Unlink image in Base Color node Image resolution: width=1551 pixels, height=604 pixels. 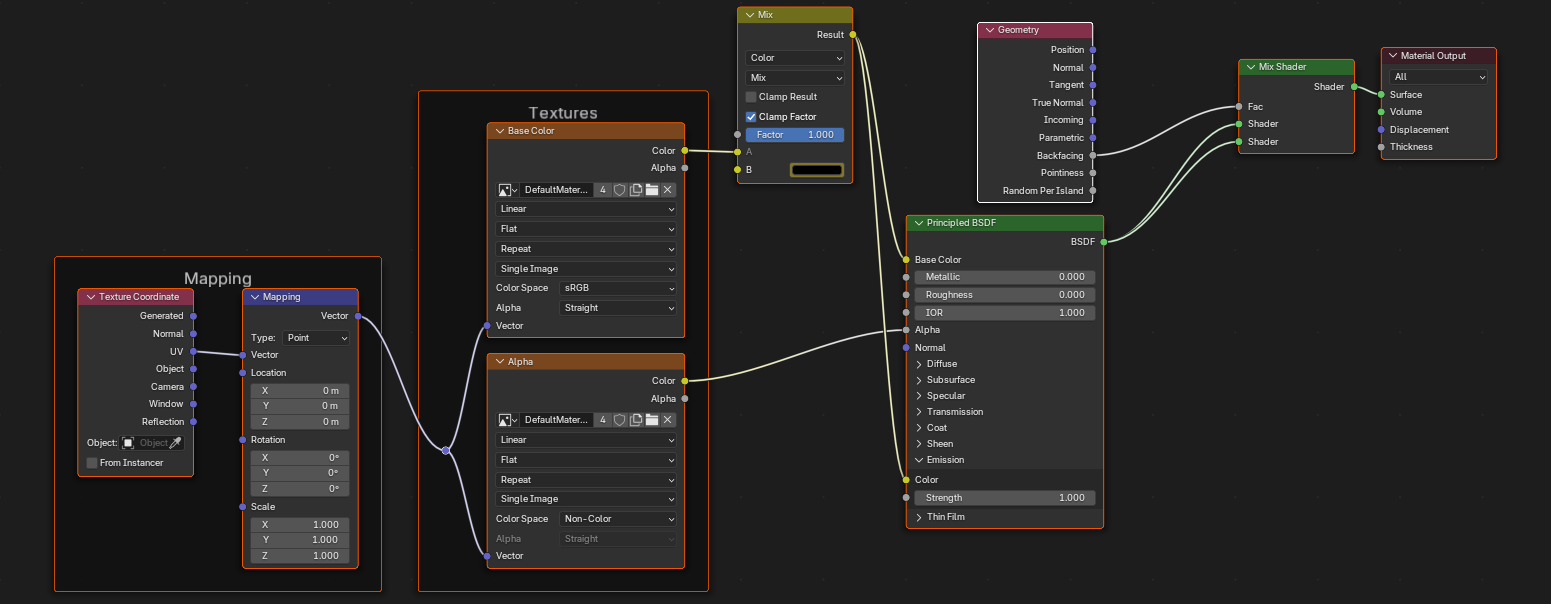[x=668, y=190]
